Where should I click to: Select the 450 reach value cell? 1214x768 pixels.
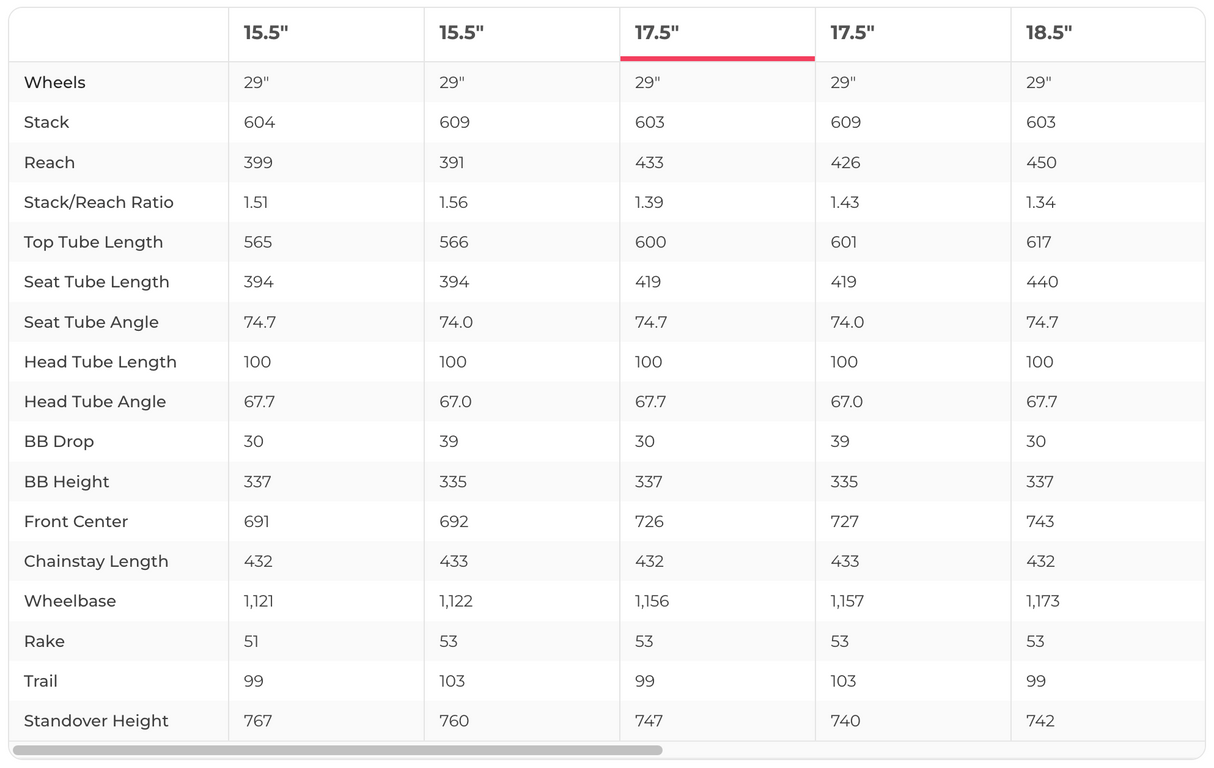point(1041,162)
